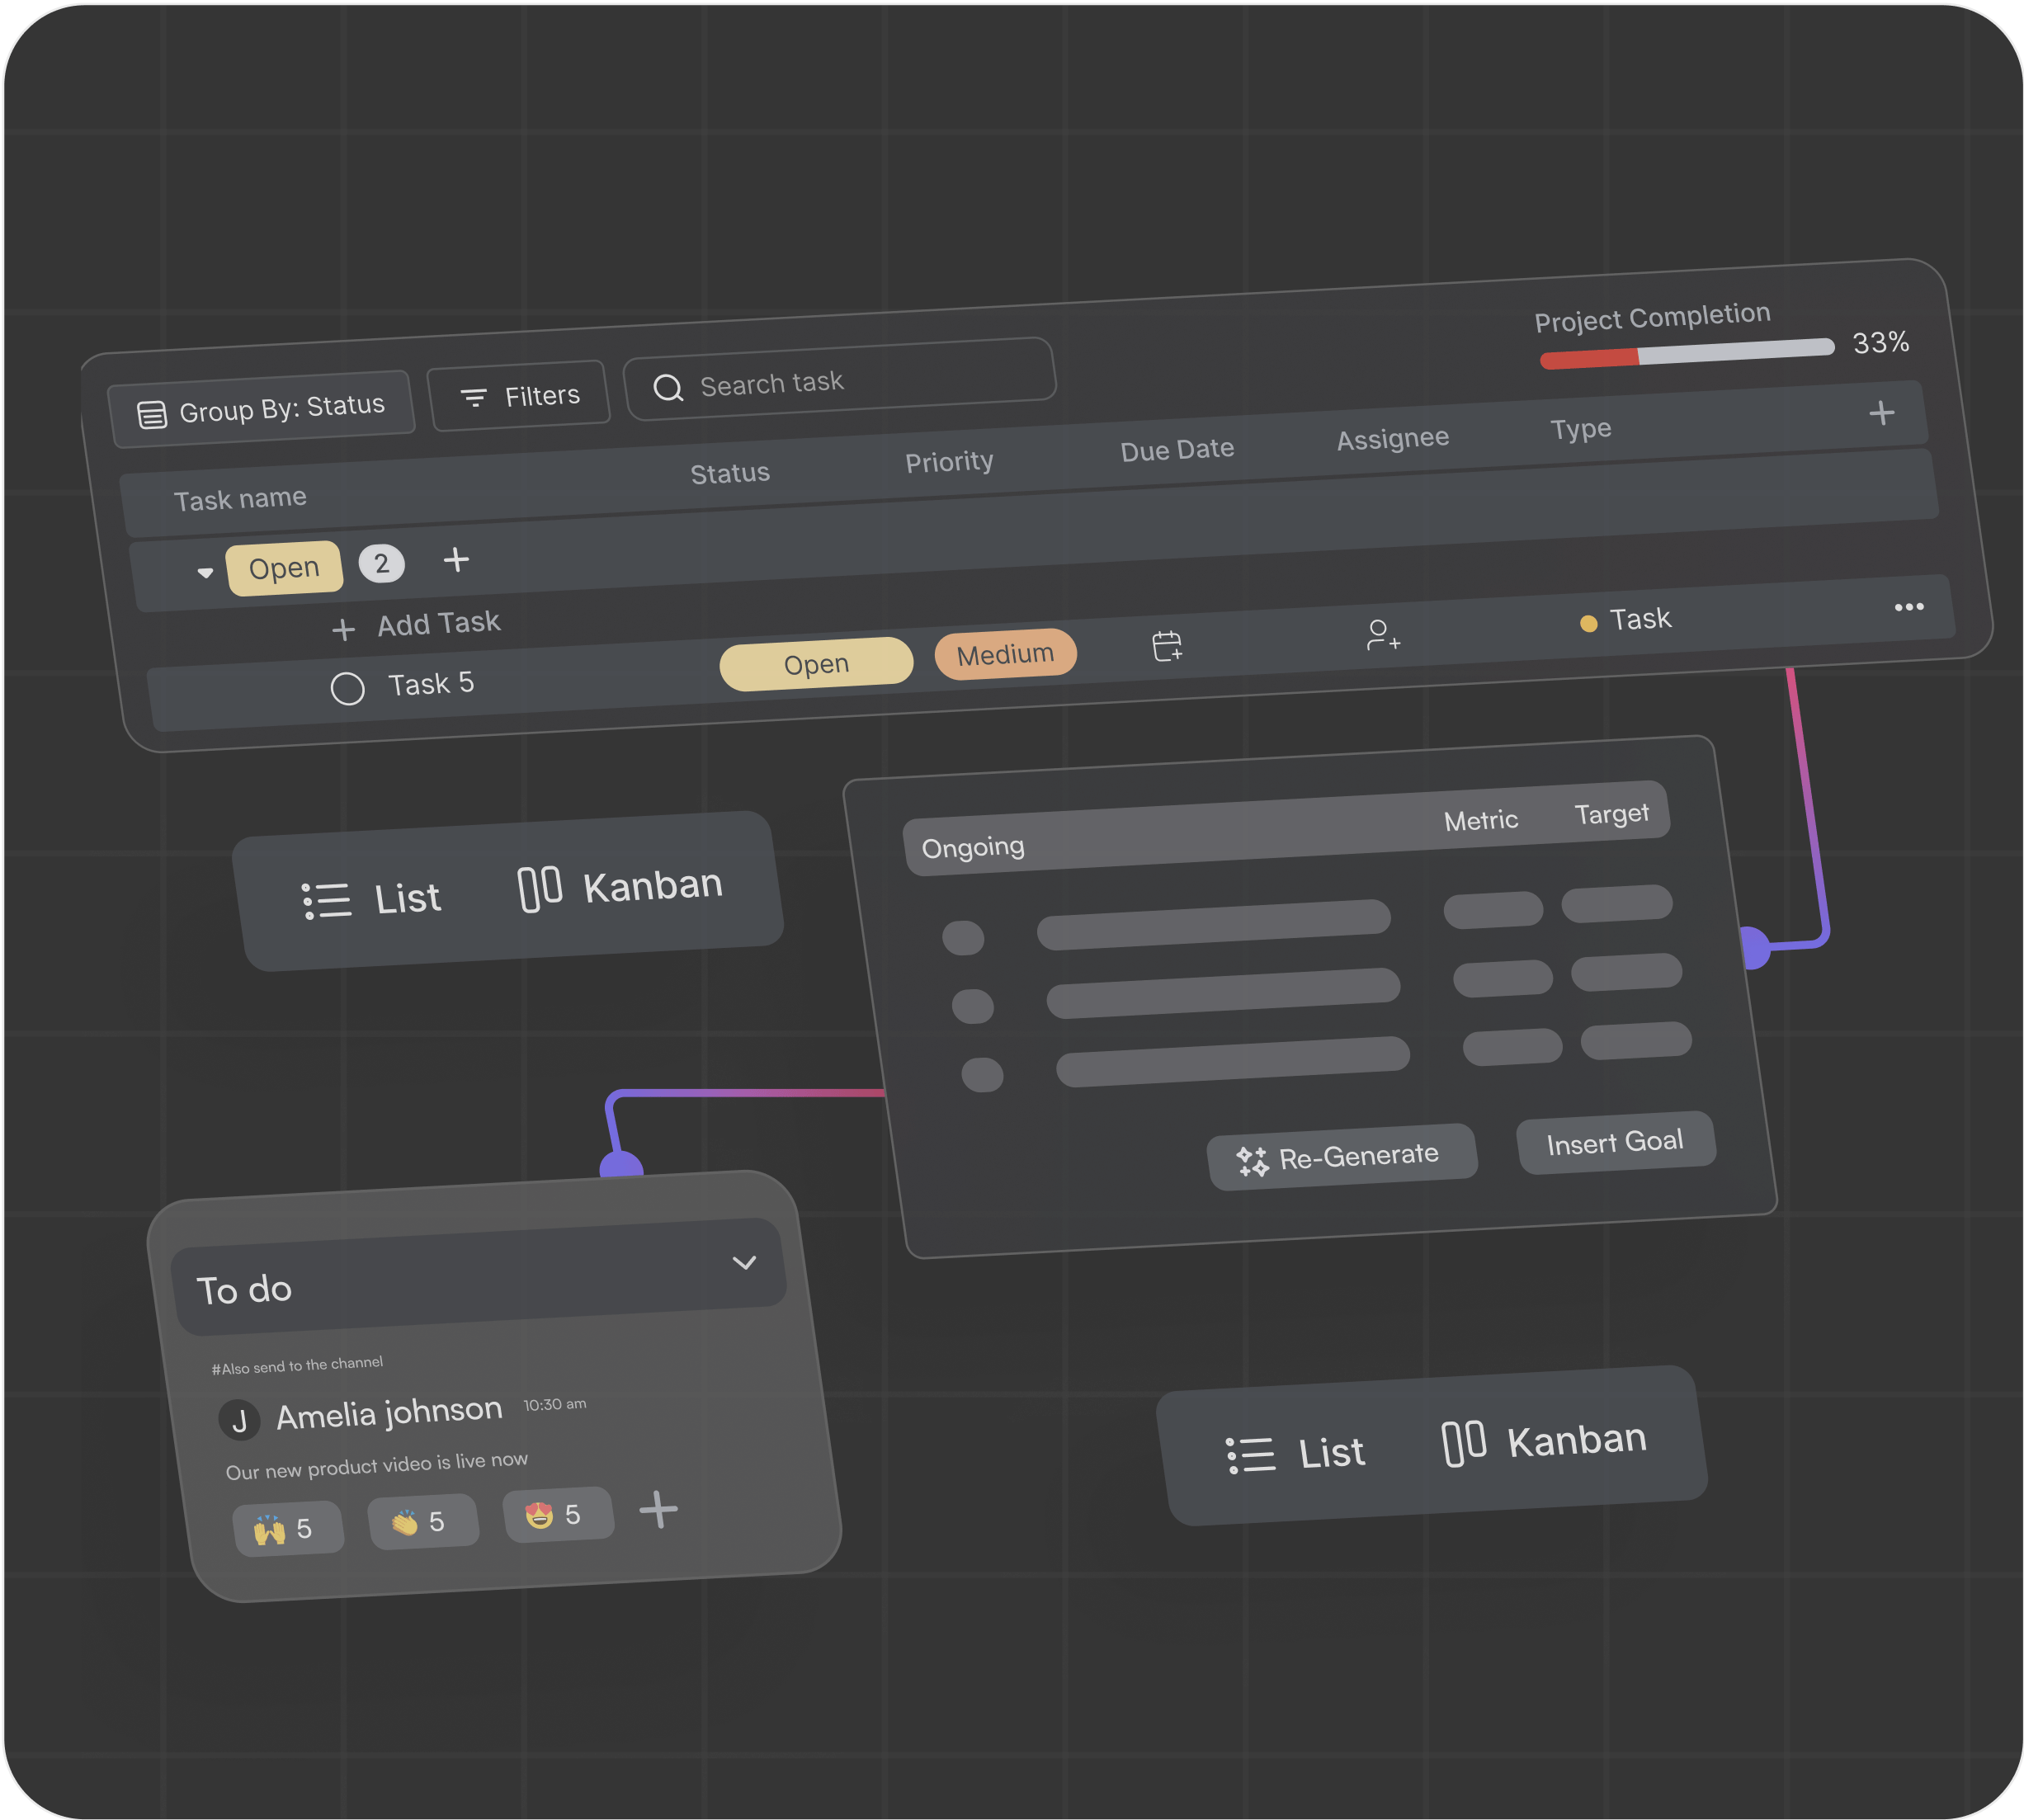This screenshot has height=1820, width=2024.
Task: Collapse the Open group with triangle arrow
Action: coord(205,573)
